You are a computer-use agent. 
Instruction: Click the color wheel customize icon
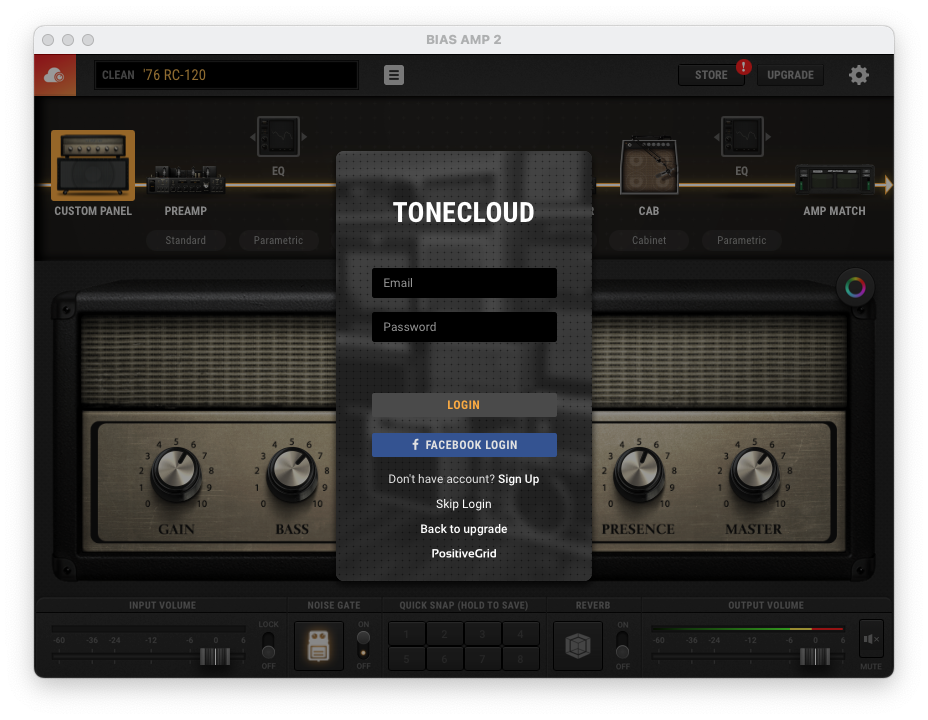click(x=855, y=288)
